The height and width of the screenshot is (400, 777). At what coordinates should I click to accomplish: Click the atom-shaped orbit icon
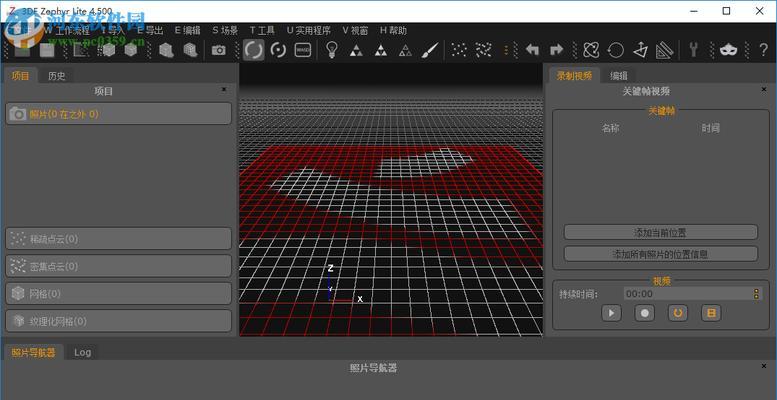pyautogui.click(x=591, y=50)
